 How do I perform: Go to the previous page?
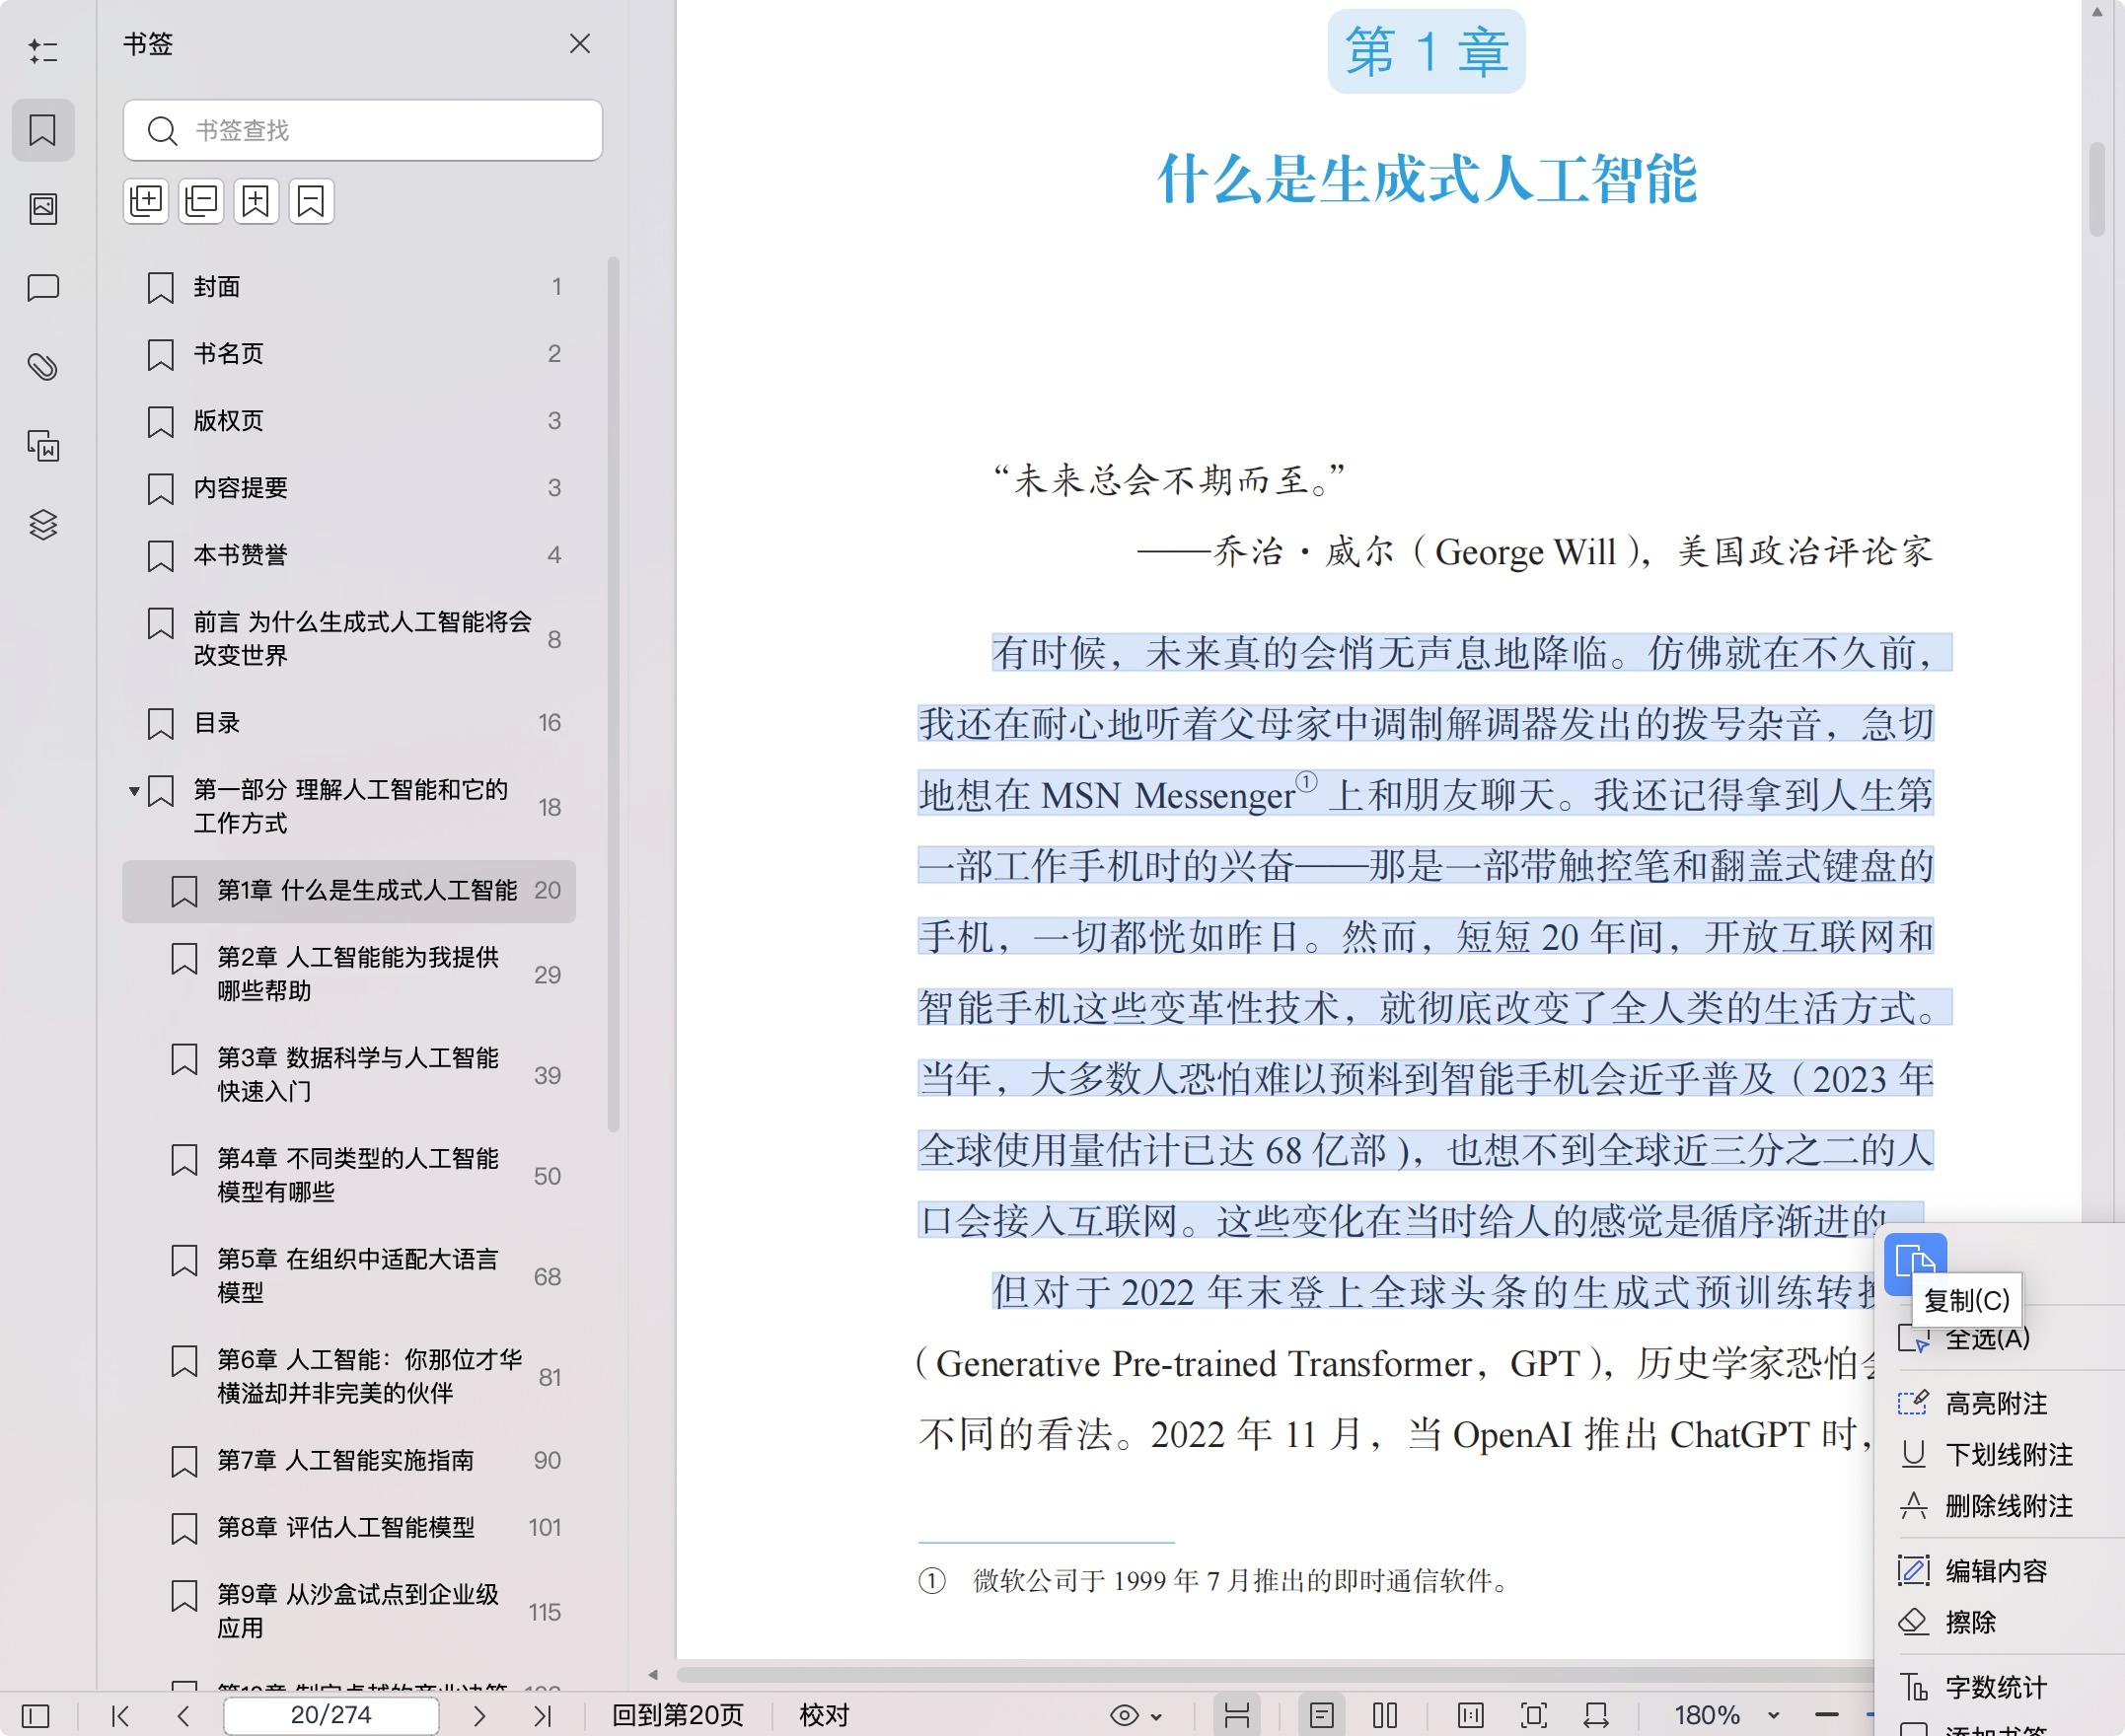(183, 1716)
